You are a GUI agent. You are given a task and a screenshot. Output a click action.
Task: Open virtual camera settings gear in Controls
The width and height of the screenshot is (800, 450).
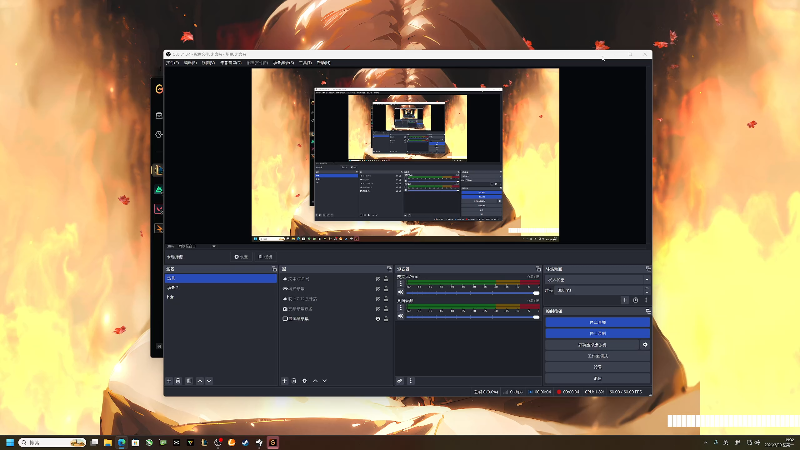[x=644, y=344]
